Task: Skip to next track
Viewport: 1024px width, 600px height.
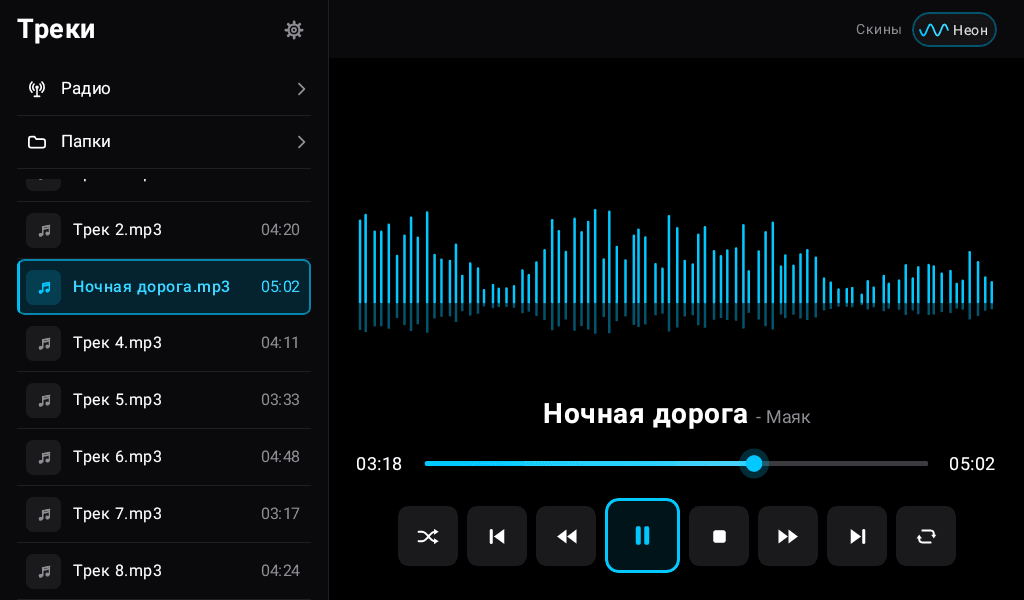Action: click(x=857, y=536)
